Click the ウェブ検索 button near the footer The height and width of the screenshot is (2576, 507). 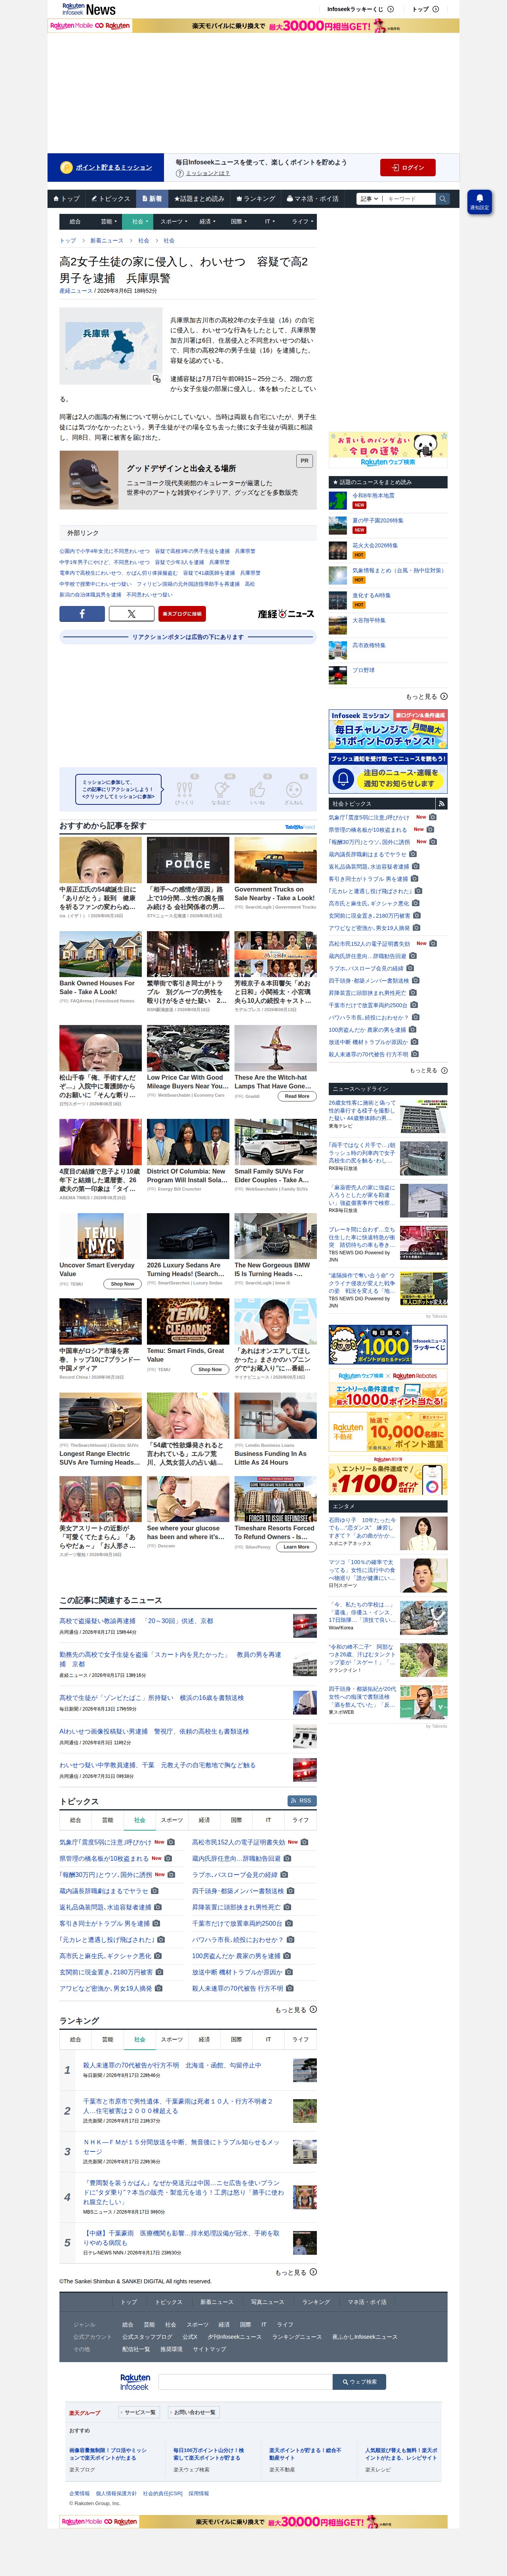[x=358, y=2381]
